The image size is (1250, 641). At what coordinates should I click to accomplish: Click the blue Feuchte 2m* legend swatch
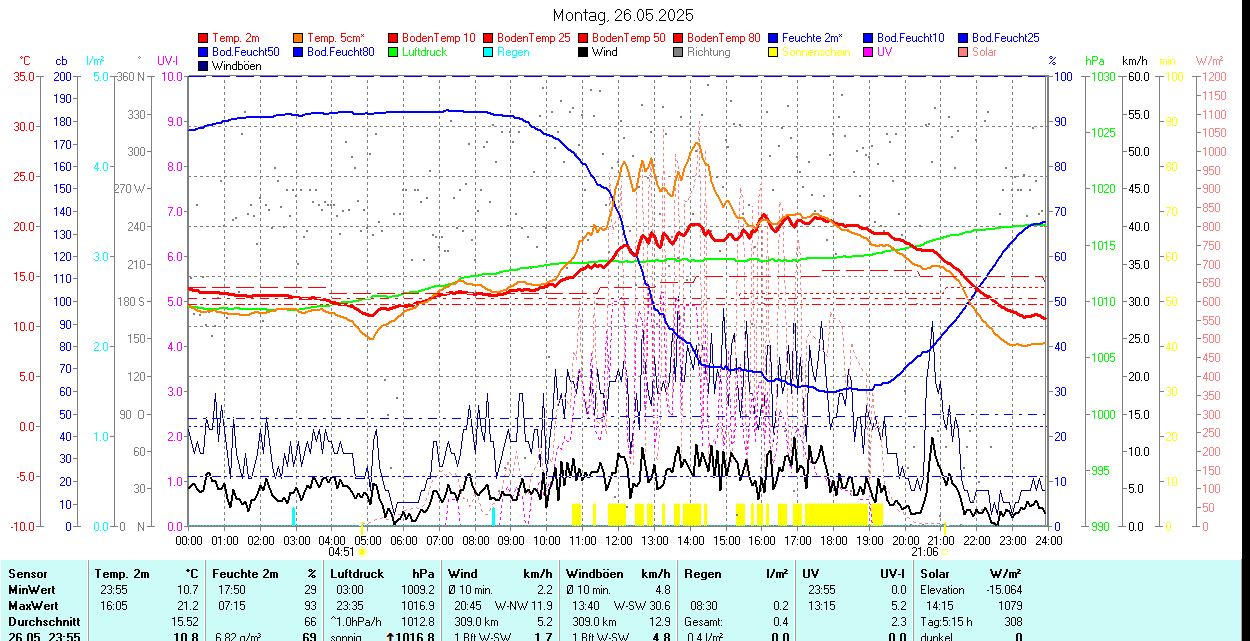tap(773, 37)
